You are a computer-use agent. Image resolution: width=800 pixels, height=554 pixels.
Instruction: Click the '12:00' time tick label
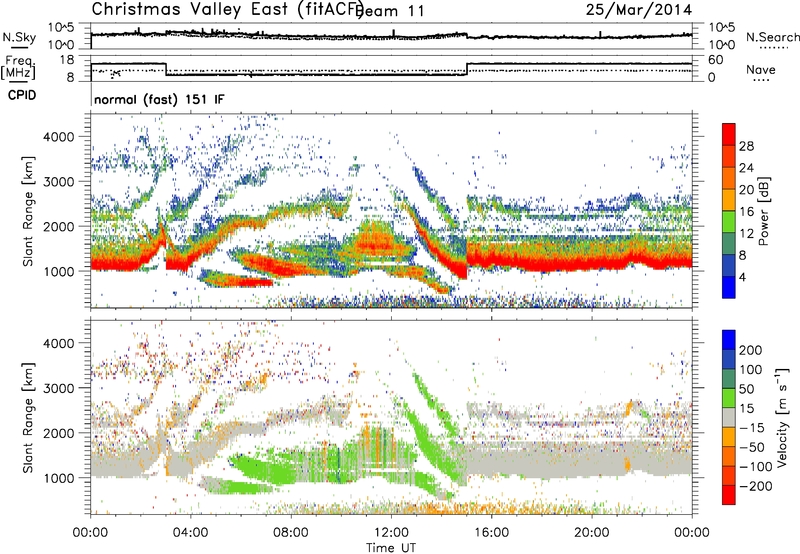coord(391,533)
